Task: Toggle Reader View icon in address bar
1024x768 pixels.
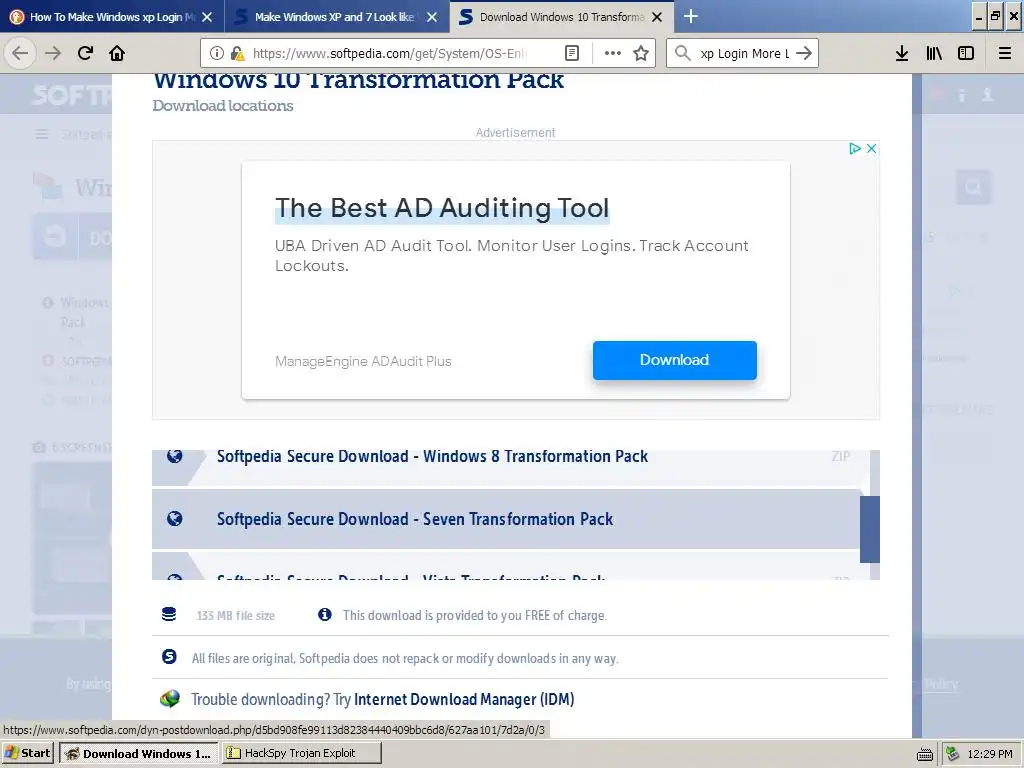Action: point(571,53)
